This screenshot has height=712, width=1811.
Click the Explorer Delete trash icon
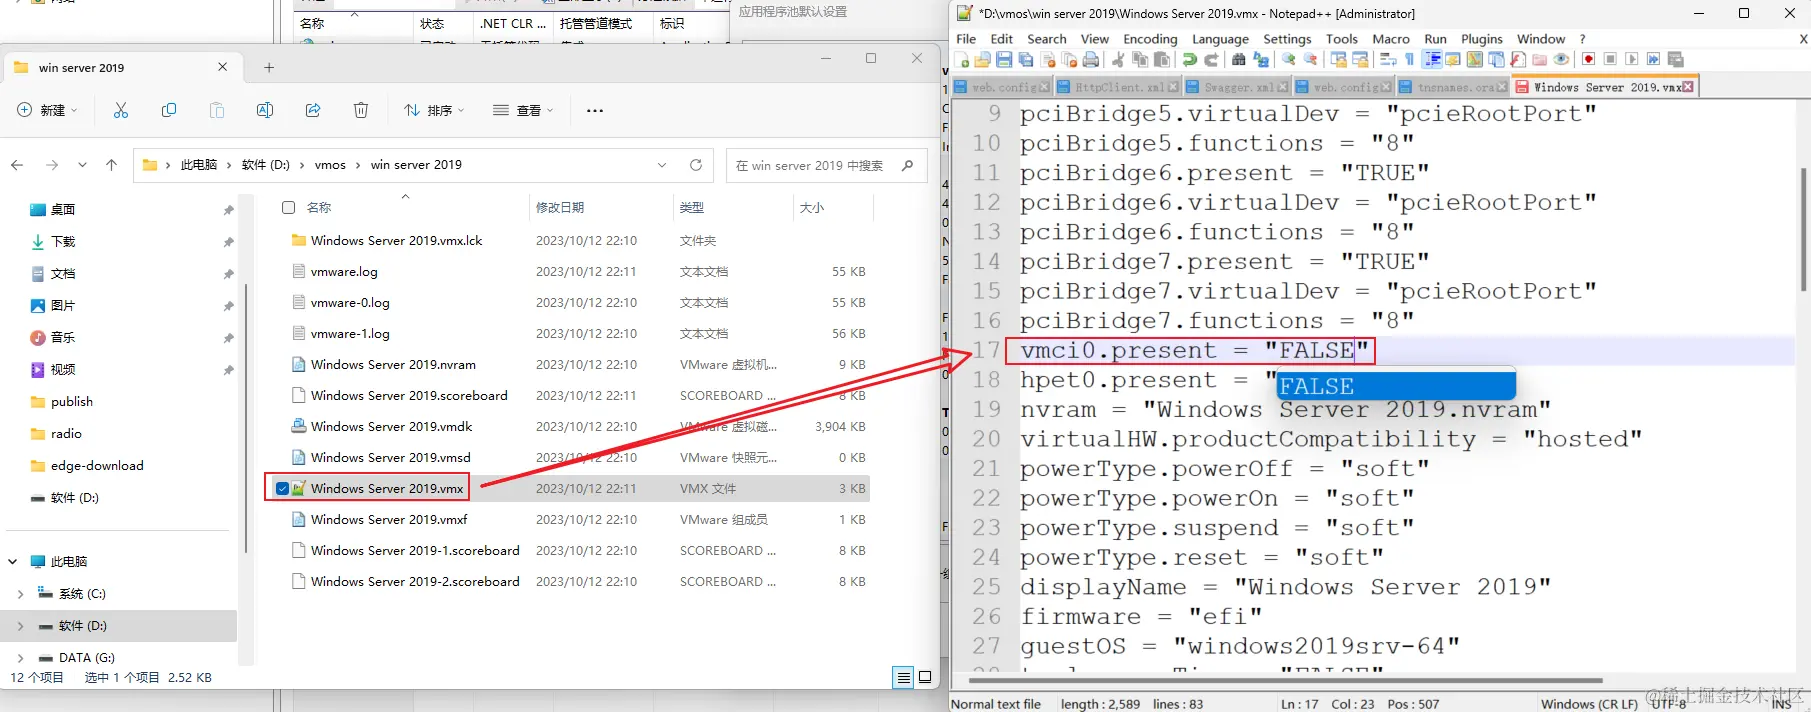click(x=361, y=110)
